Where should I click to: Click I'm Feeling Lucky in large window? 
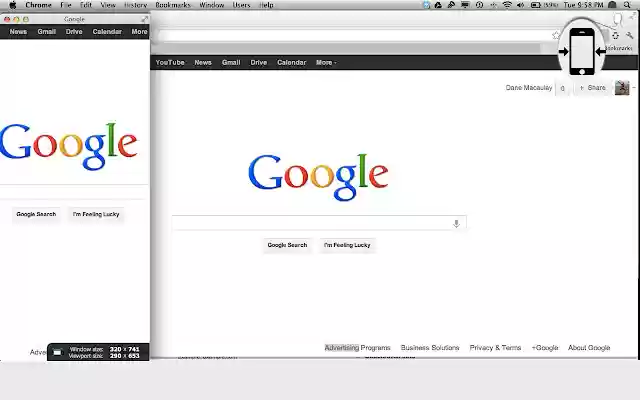click(347, 245)
